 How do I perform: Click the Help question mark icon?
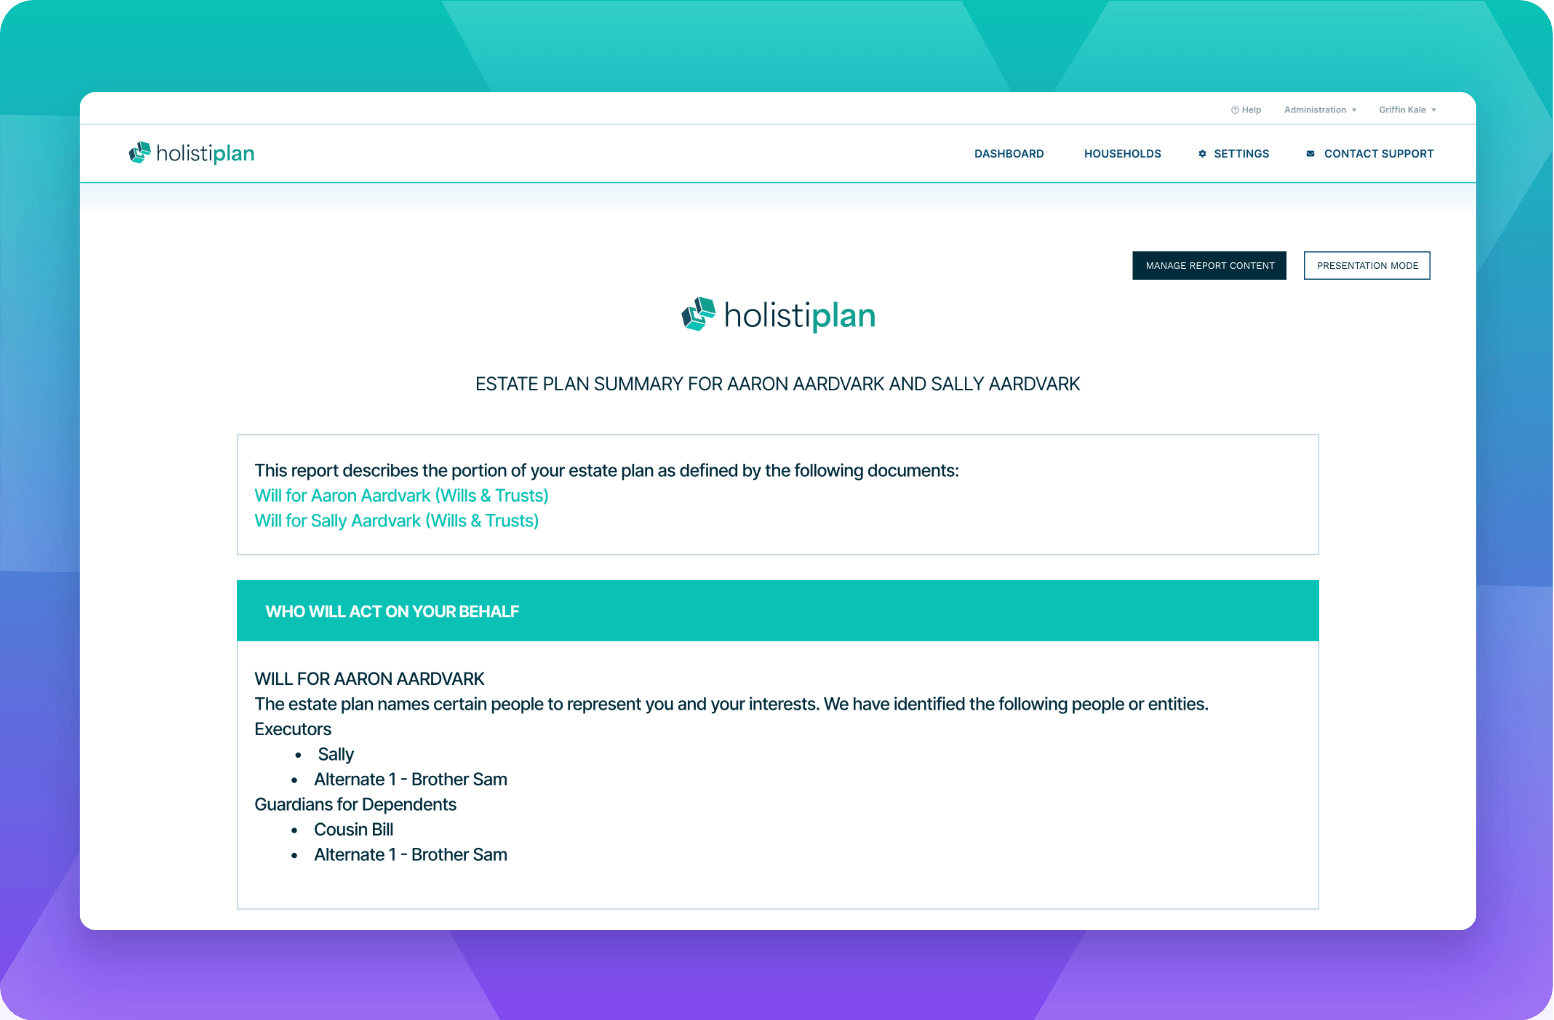pos(1235,110)
